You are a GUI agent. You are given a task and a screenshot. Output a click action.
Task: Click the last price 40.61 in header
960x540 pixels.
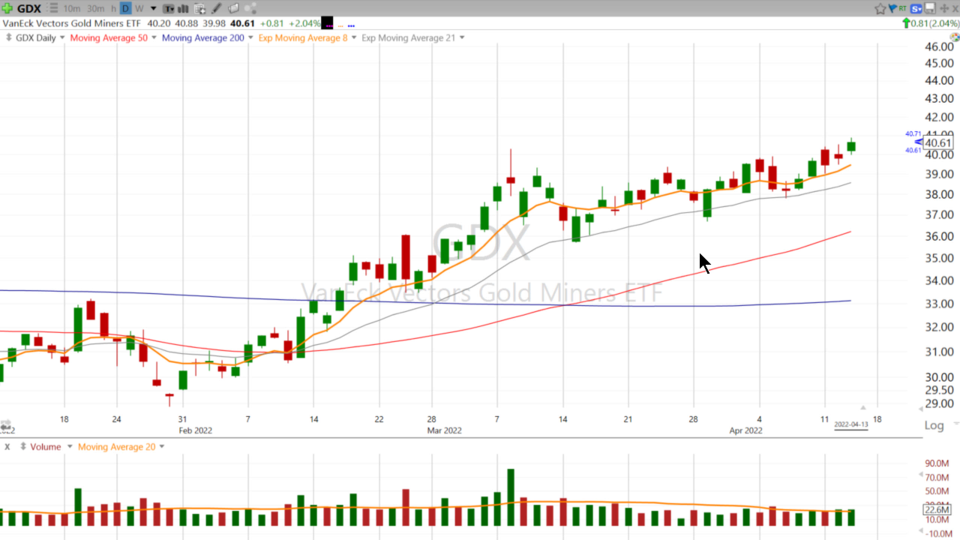pyautogui.click(x=242, y=23)
